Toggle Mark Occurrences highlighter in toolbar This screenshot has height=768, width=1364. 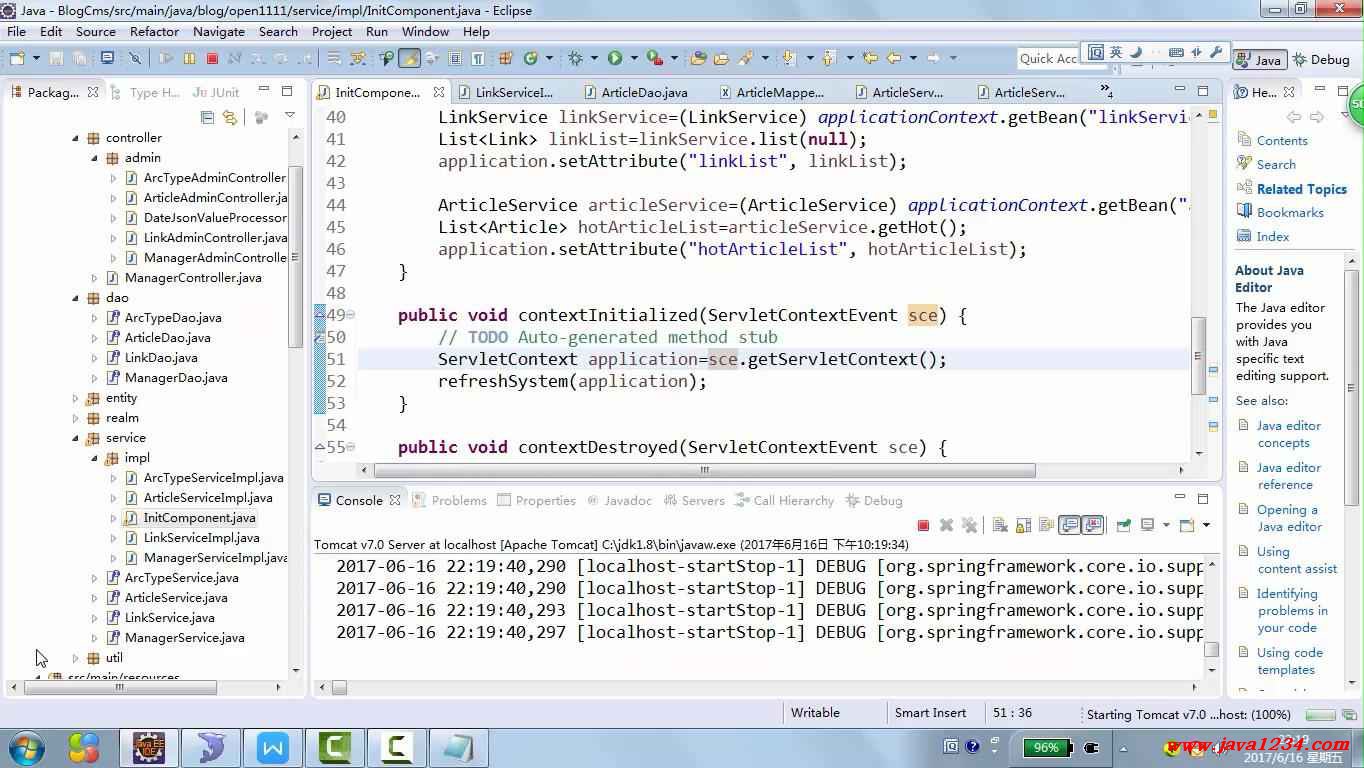point(409,58)
